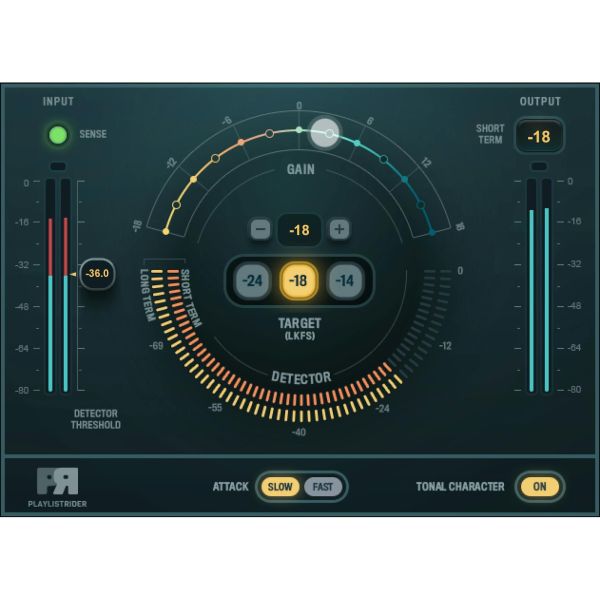Decrease target with the minus button
This screenshot has height=600, width=600.
(261, 229)
